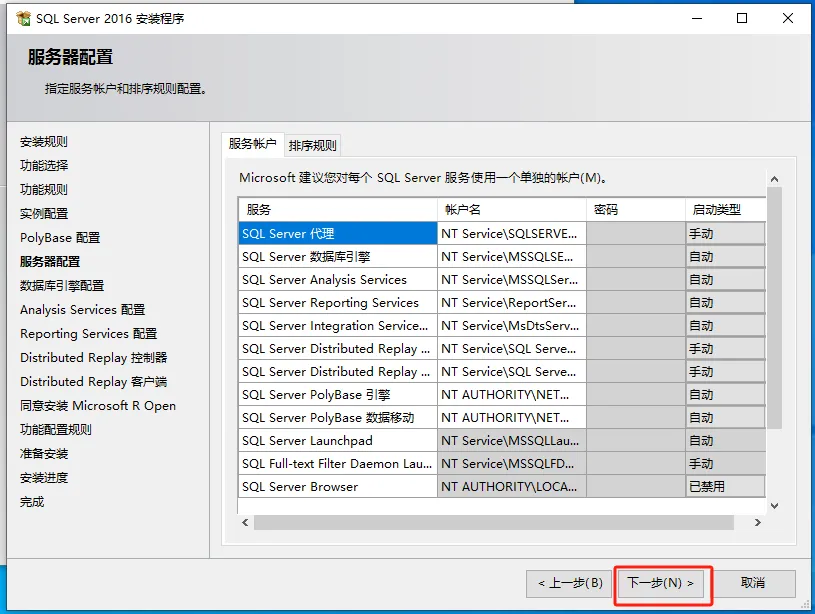Click 服务器配置 step in sidebar
This screenshot has height=614, width=815.
pos(50,262)
